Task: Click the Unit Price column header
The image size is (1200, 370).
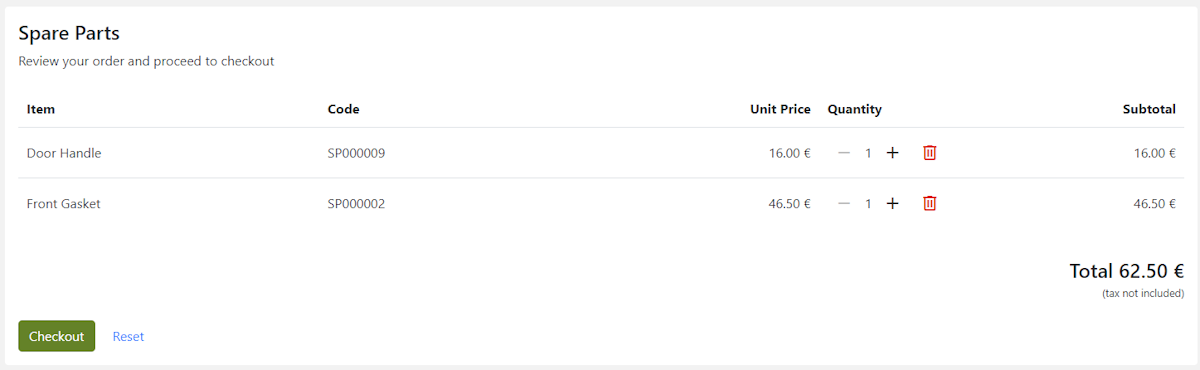Action: click(x=780, y=109)
